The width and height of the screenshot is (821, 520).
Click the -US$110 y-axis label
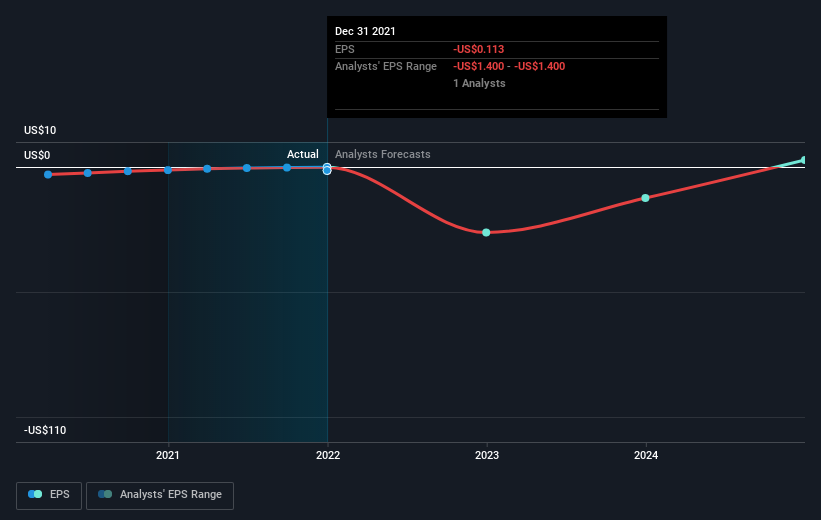[x=45, y=430]
